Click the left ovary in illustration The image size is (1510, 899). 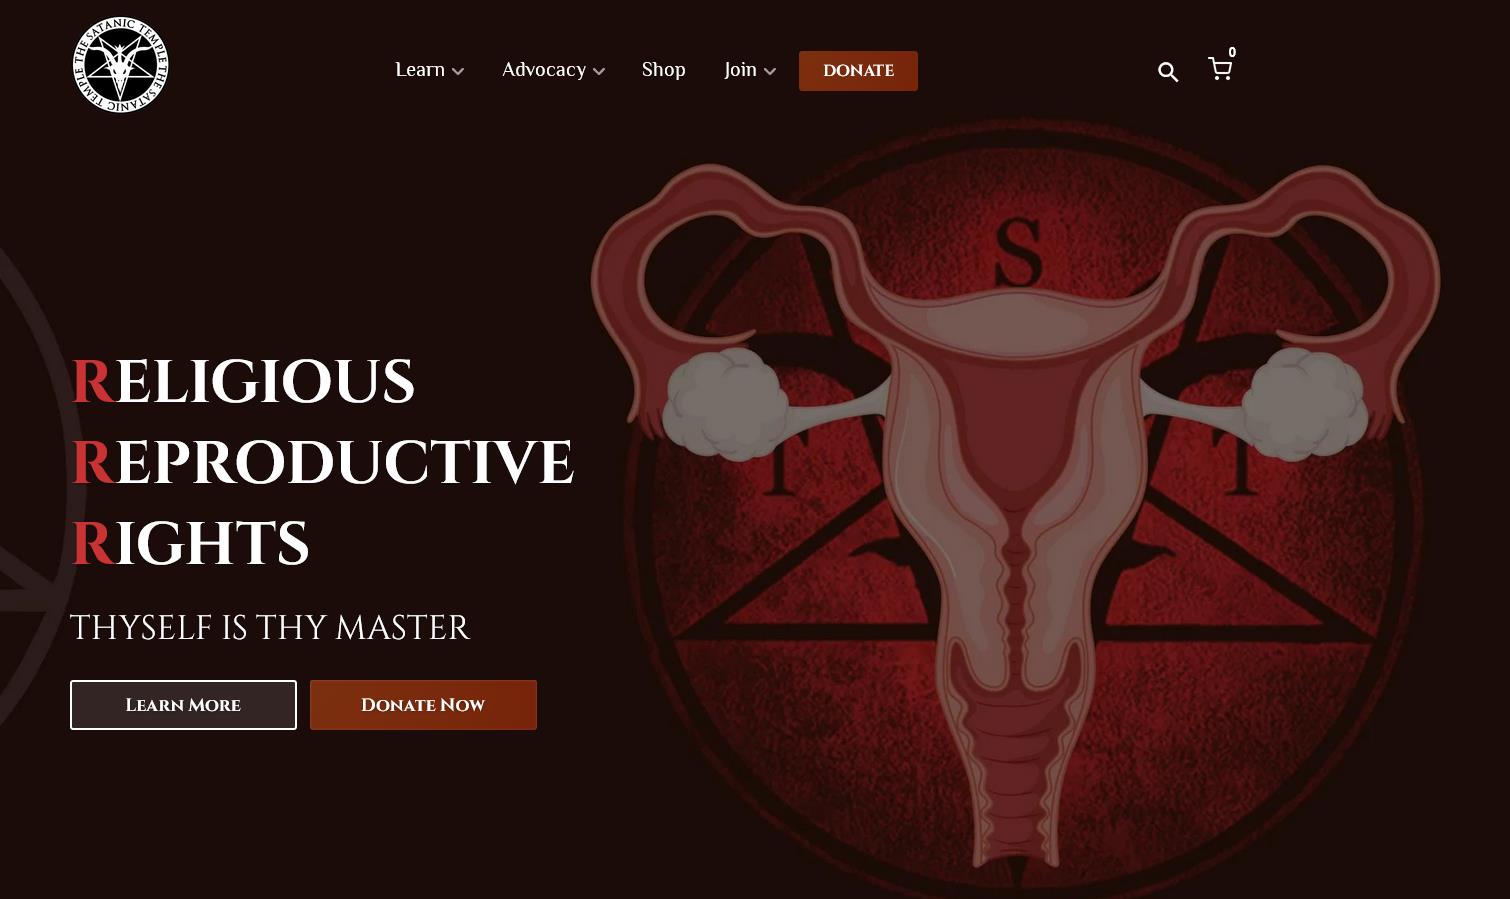pos(726,403)
